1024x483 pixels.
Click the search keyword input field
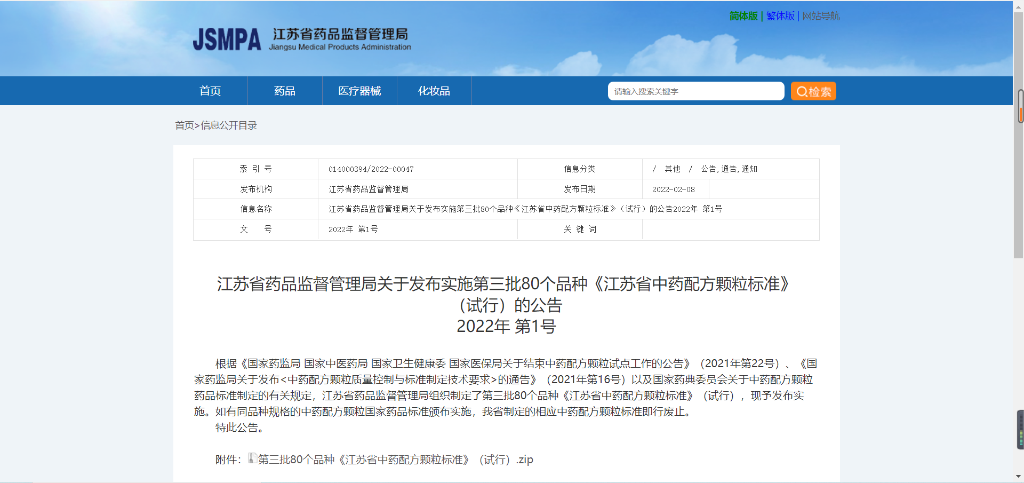(x=696, y=91)
